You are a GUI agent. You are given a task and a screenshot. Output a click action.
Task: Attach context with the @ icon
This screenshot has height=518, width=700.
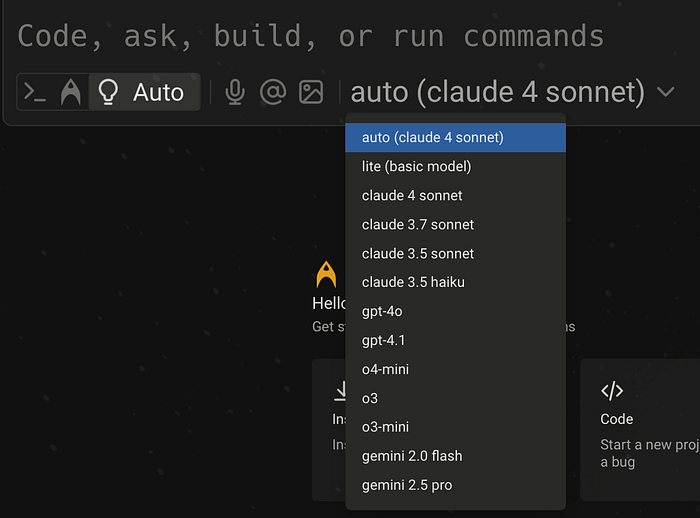pos(273,92)
